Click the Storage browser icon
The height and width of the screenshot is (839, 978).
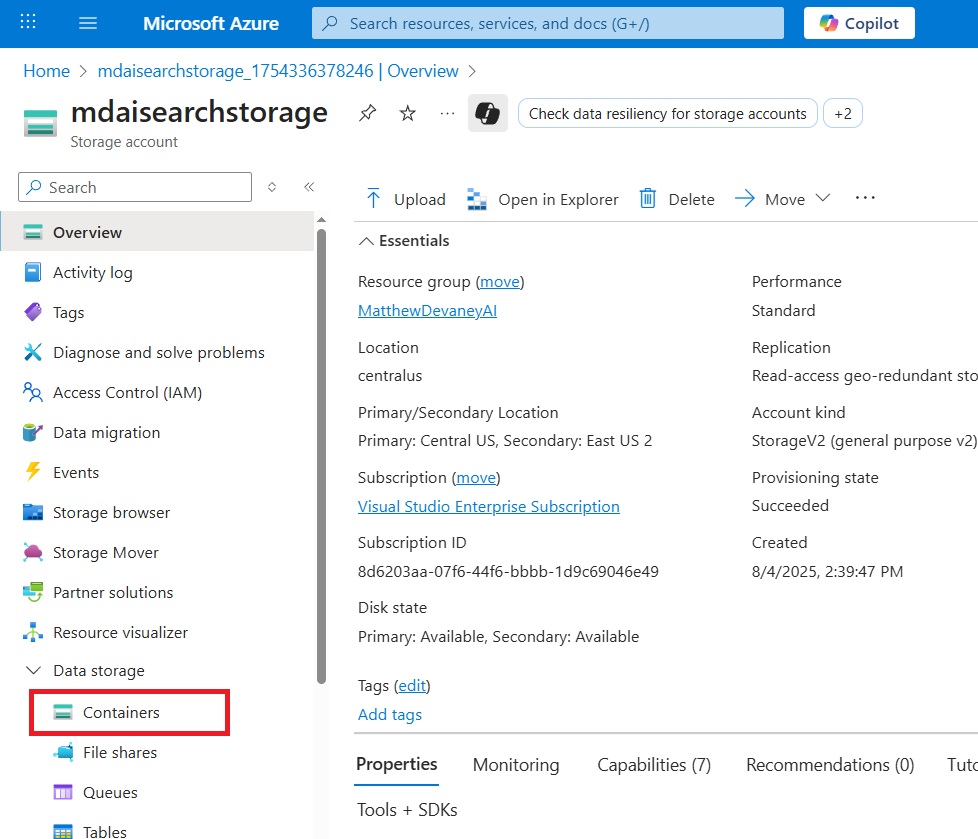pyautogui.click(x=32, y=512)
